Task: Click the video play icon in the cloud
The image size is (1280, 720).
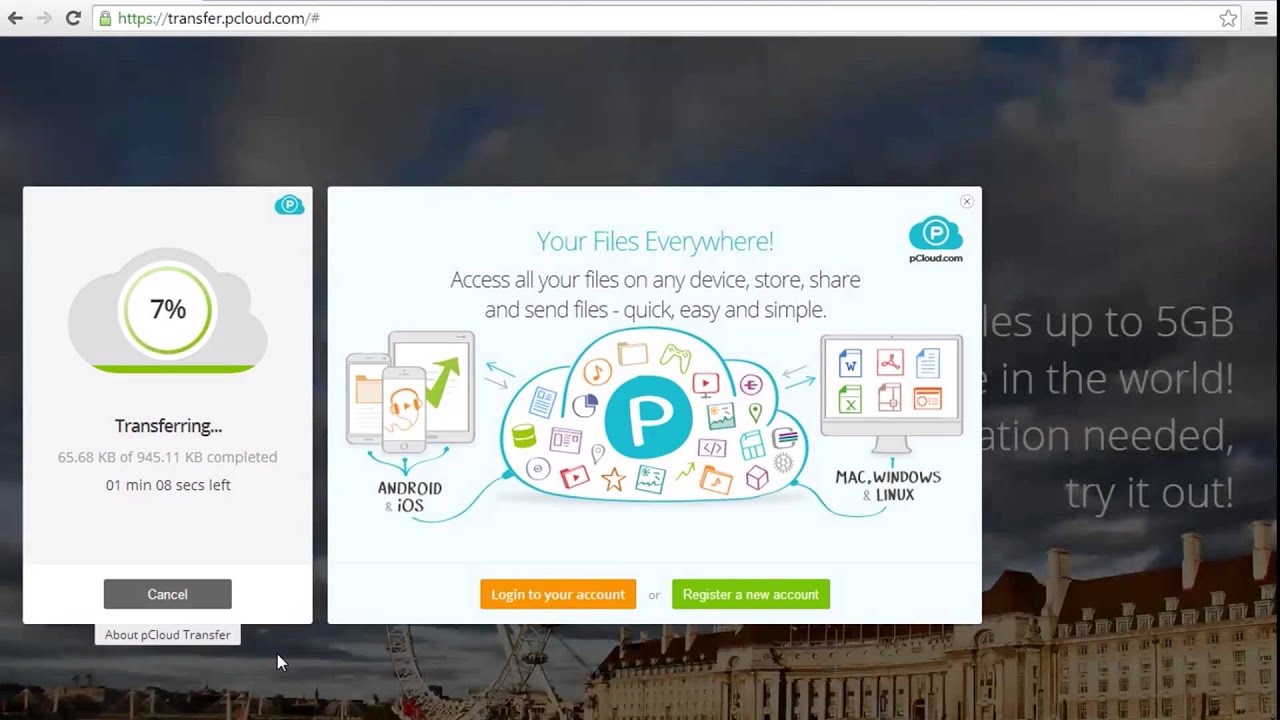Action: click(705, 383)
